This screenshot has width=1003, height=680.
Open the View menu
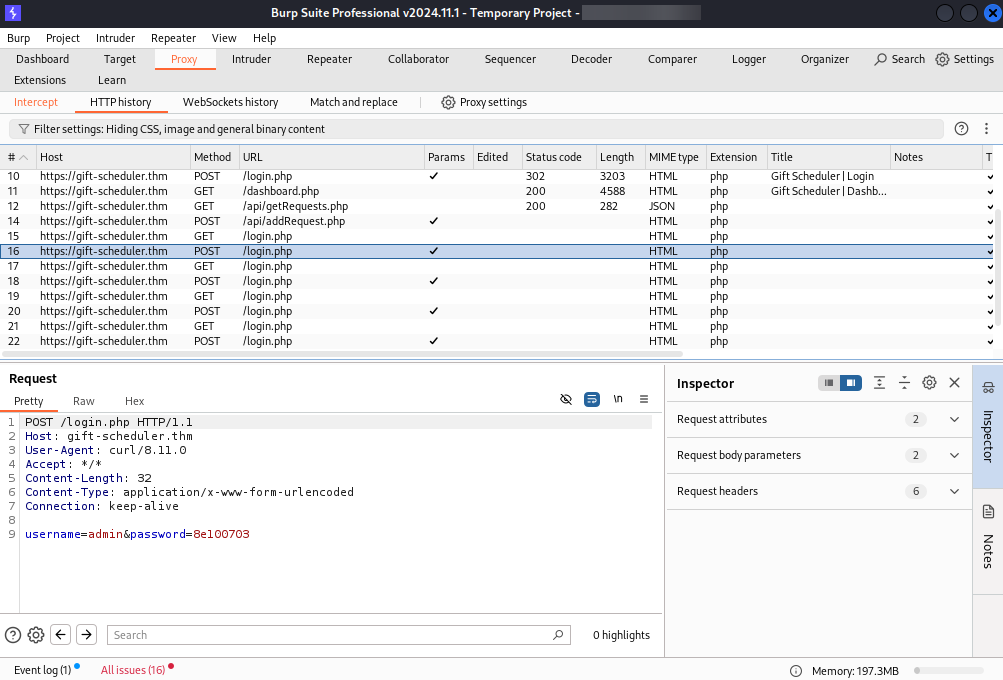[224, 38]
